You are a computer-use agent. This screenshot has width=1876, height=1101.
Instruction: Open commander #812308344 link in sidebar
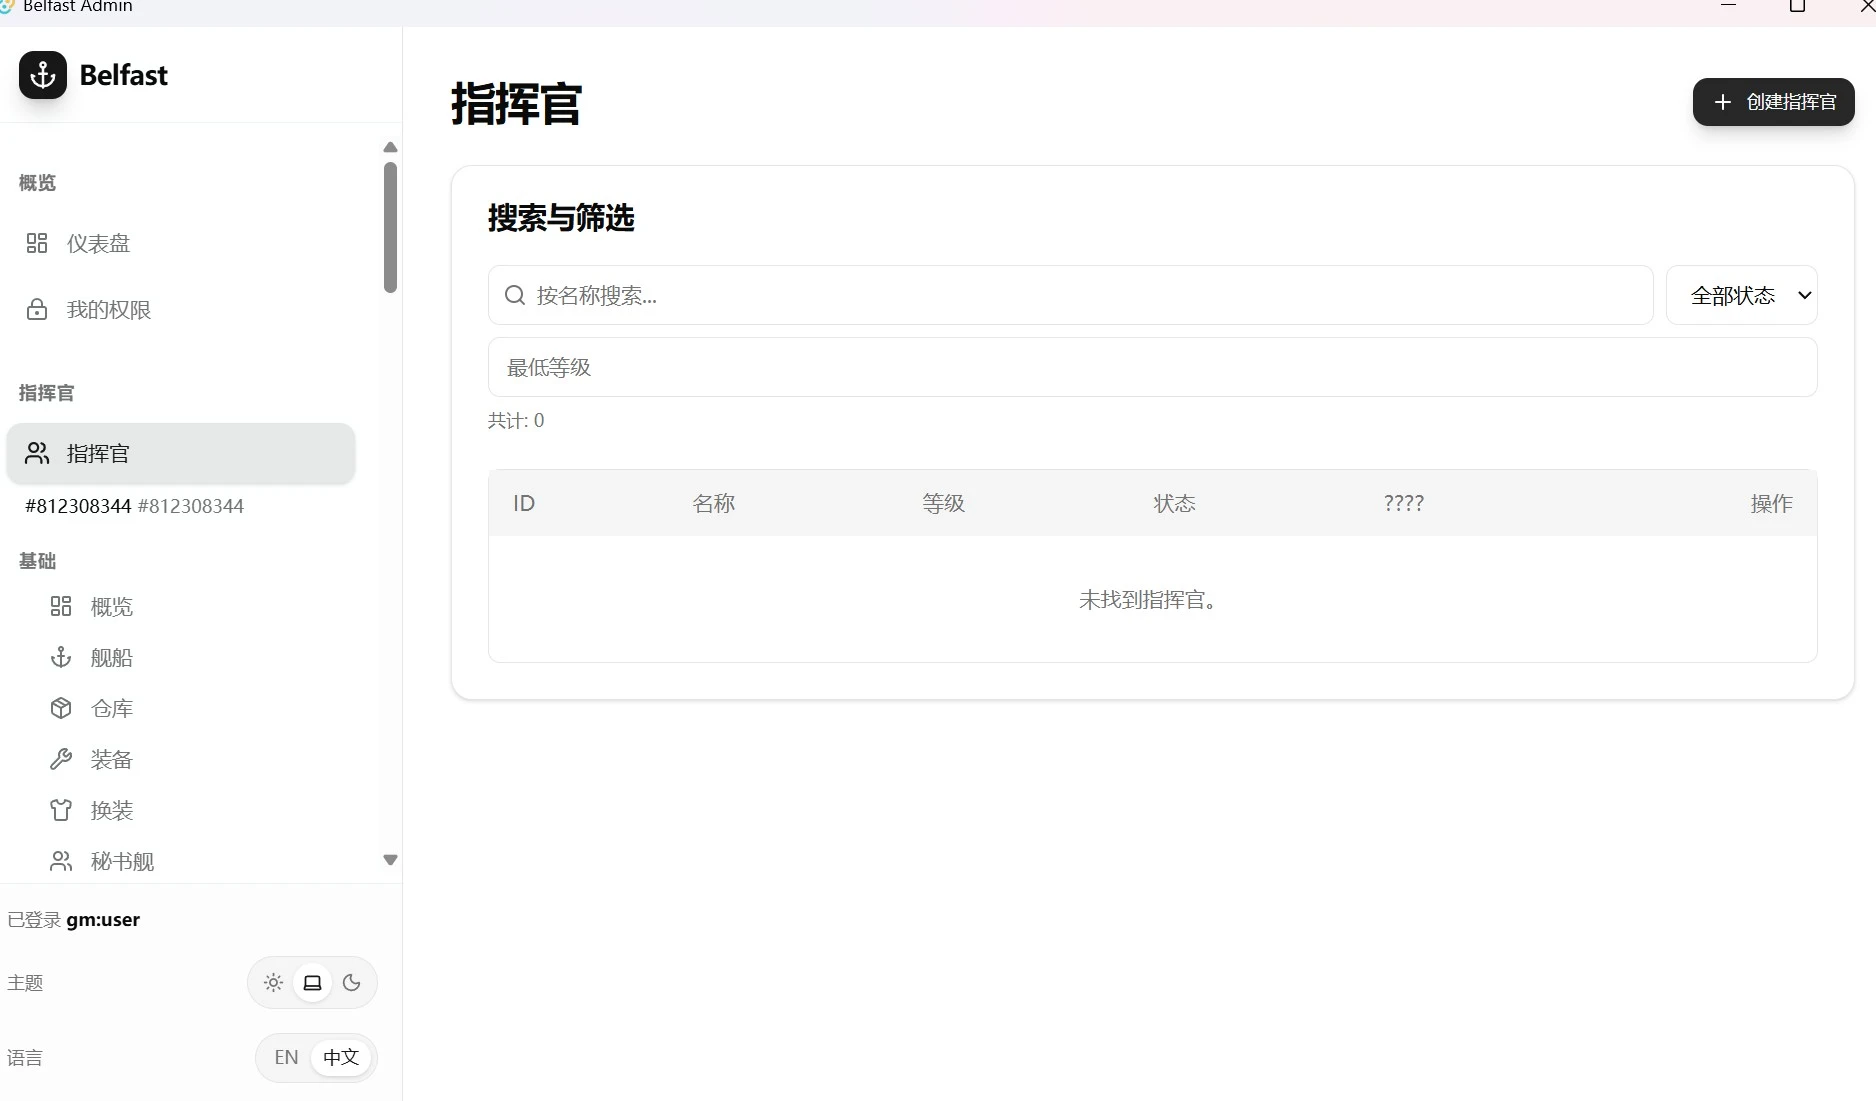tap(134, 506)
